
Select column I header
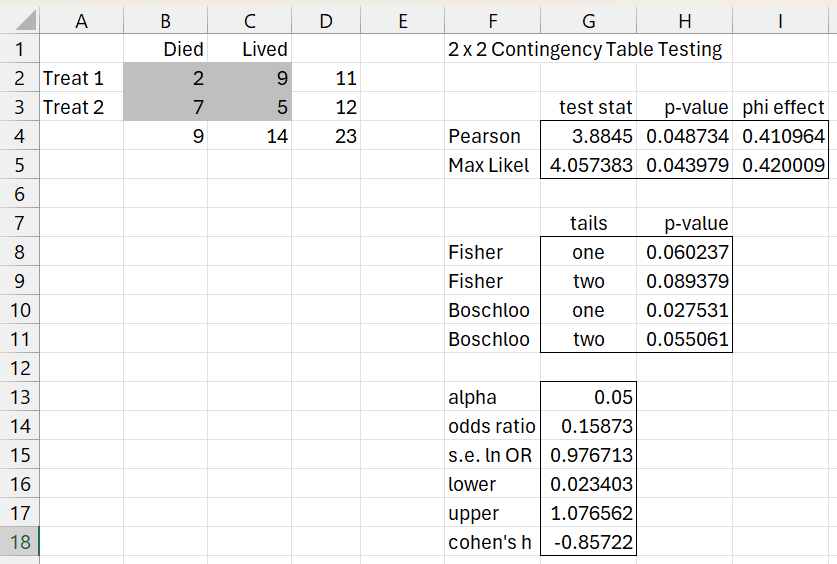tap(780, 19)
